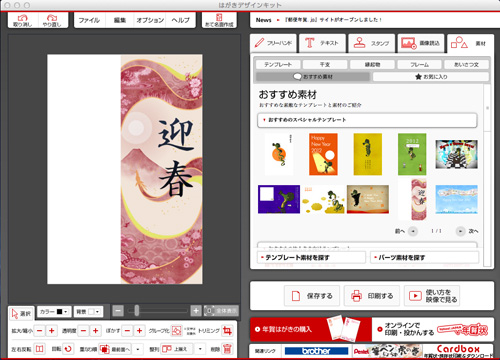
Task: Expand the おすすめのスペシャルテンプレート section header
Action: tap(367, 120)
